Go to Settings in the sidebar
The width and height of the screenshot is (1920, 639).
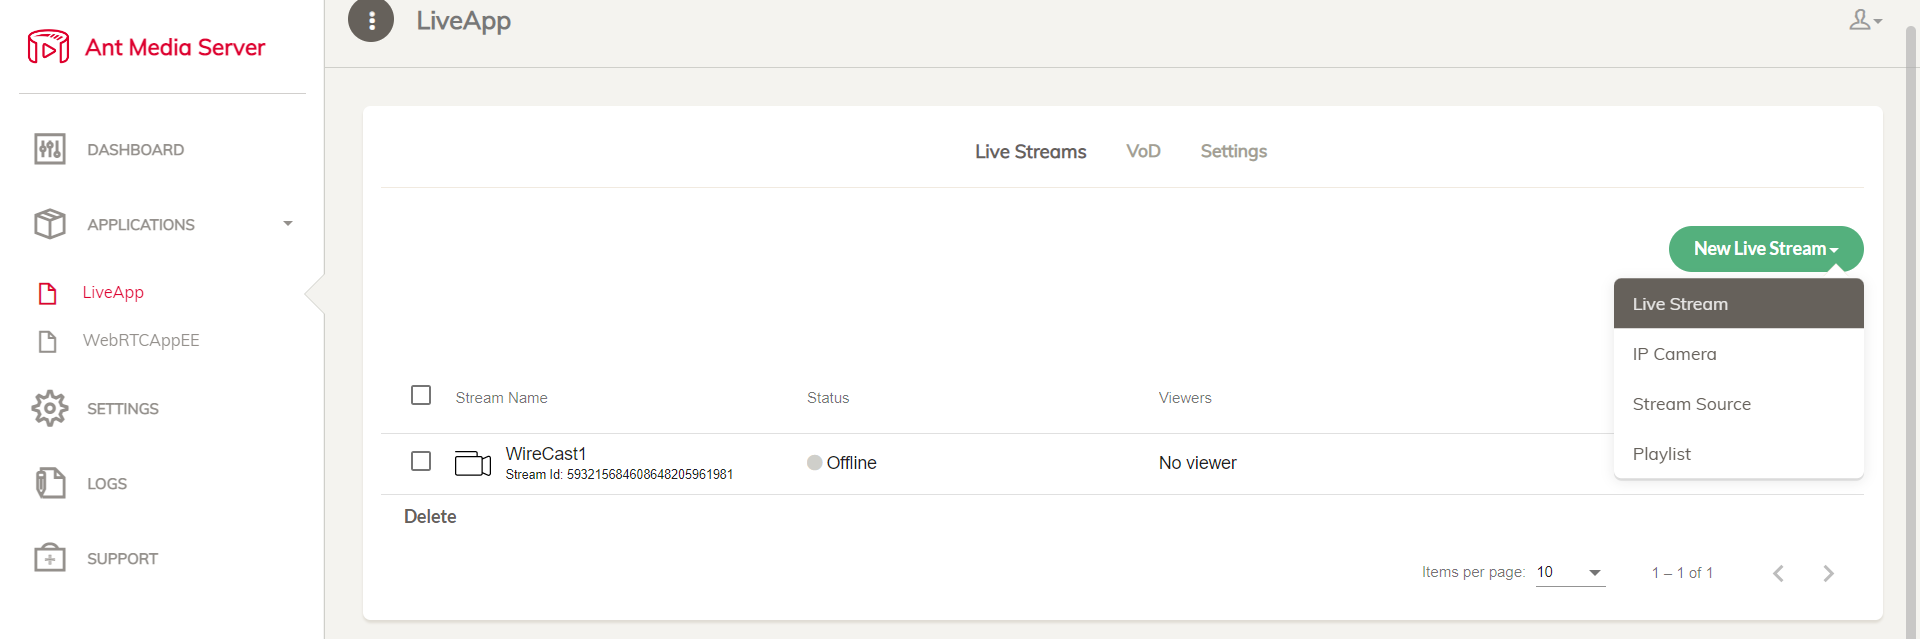[123, 409]
